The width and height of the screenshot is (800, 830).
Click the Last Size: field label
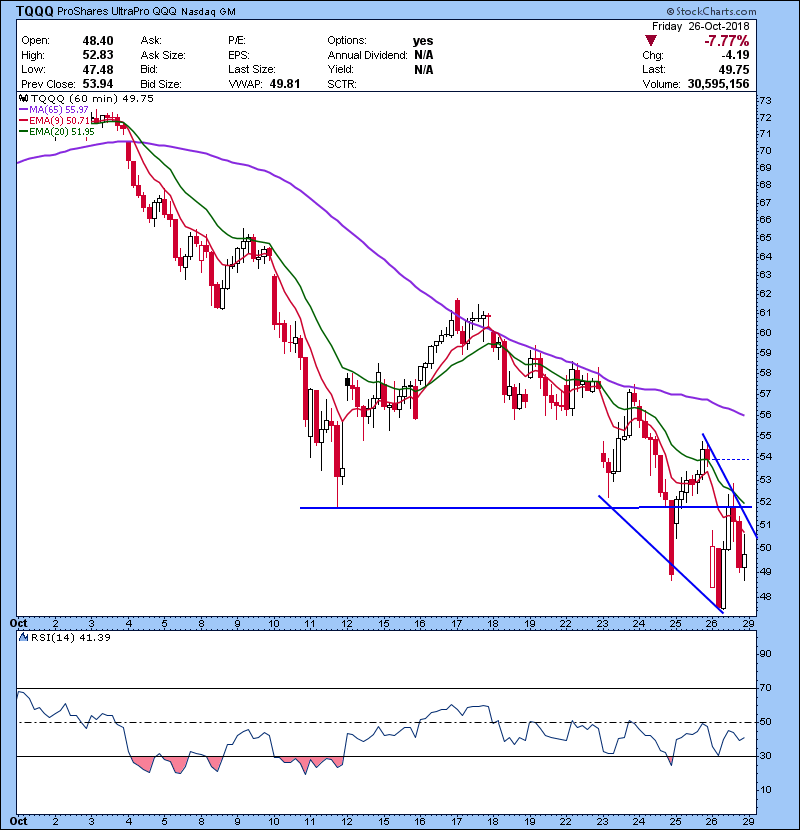pyautogui.click(x=251, y=69)
